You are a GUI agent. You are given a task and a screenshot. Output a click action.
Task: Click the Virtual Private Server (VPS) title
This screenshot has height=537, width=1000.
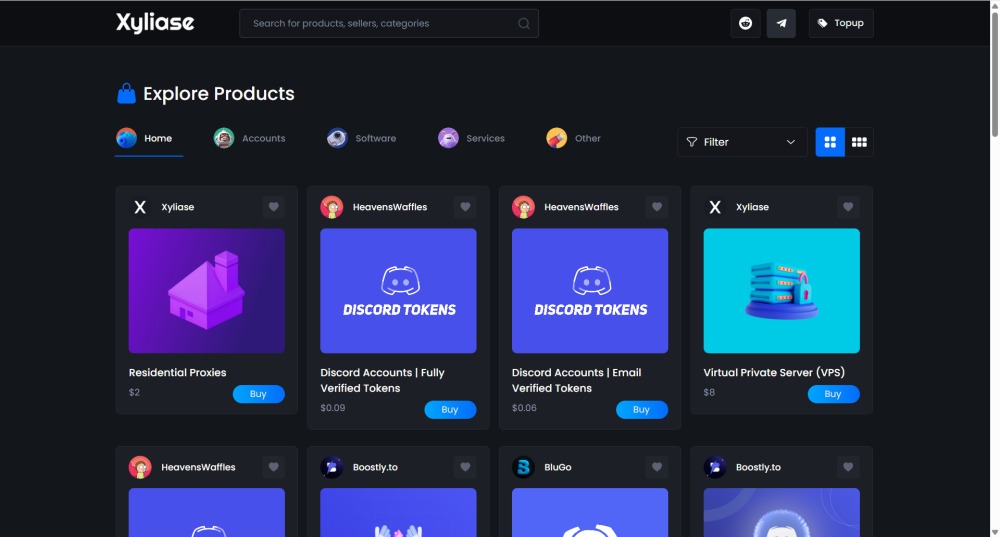774,372
